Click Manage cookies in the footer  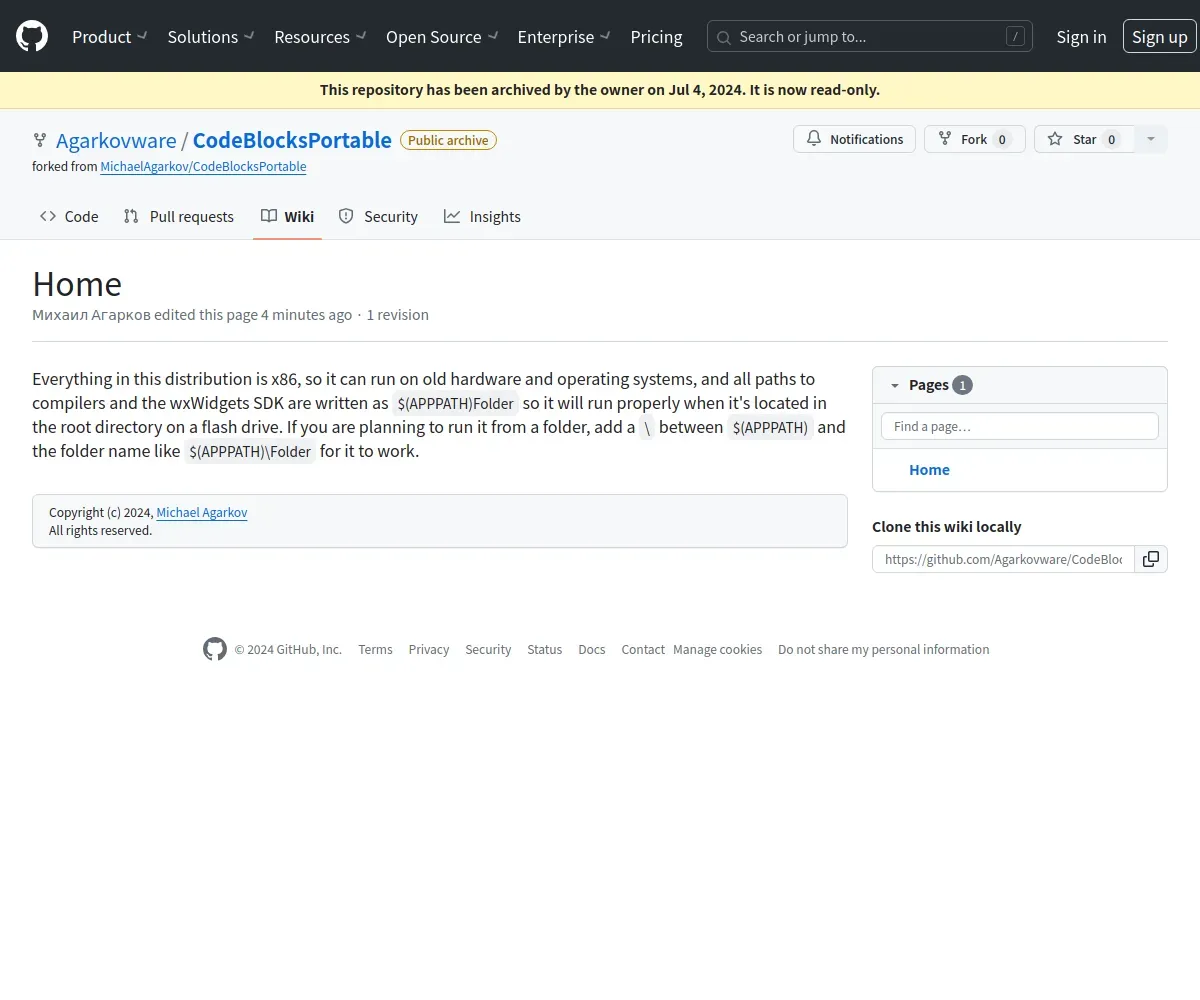718,649
